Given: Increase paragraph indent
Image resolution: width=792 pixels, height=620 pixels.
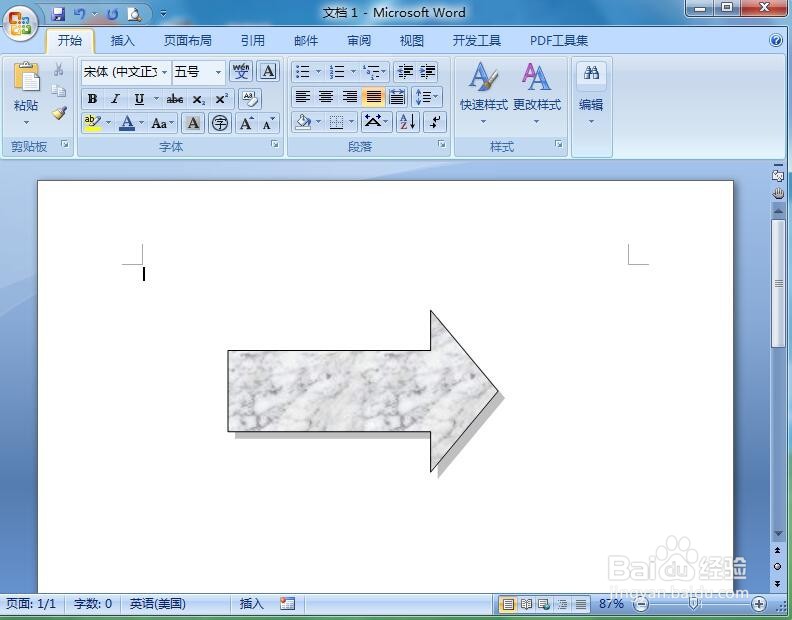Looking at the screenshot, I should (x=427, y=71).
